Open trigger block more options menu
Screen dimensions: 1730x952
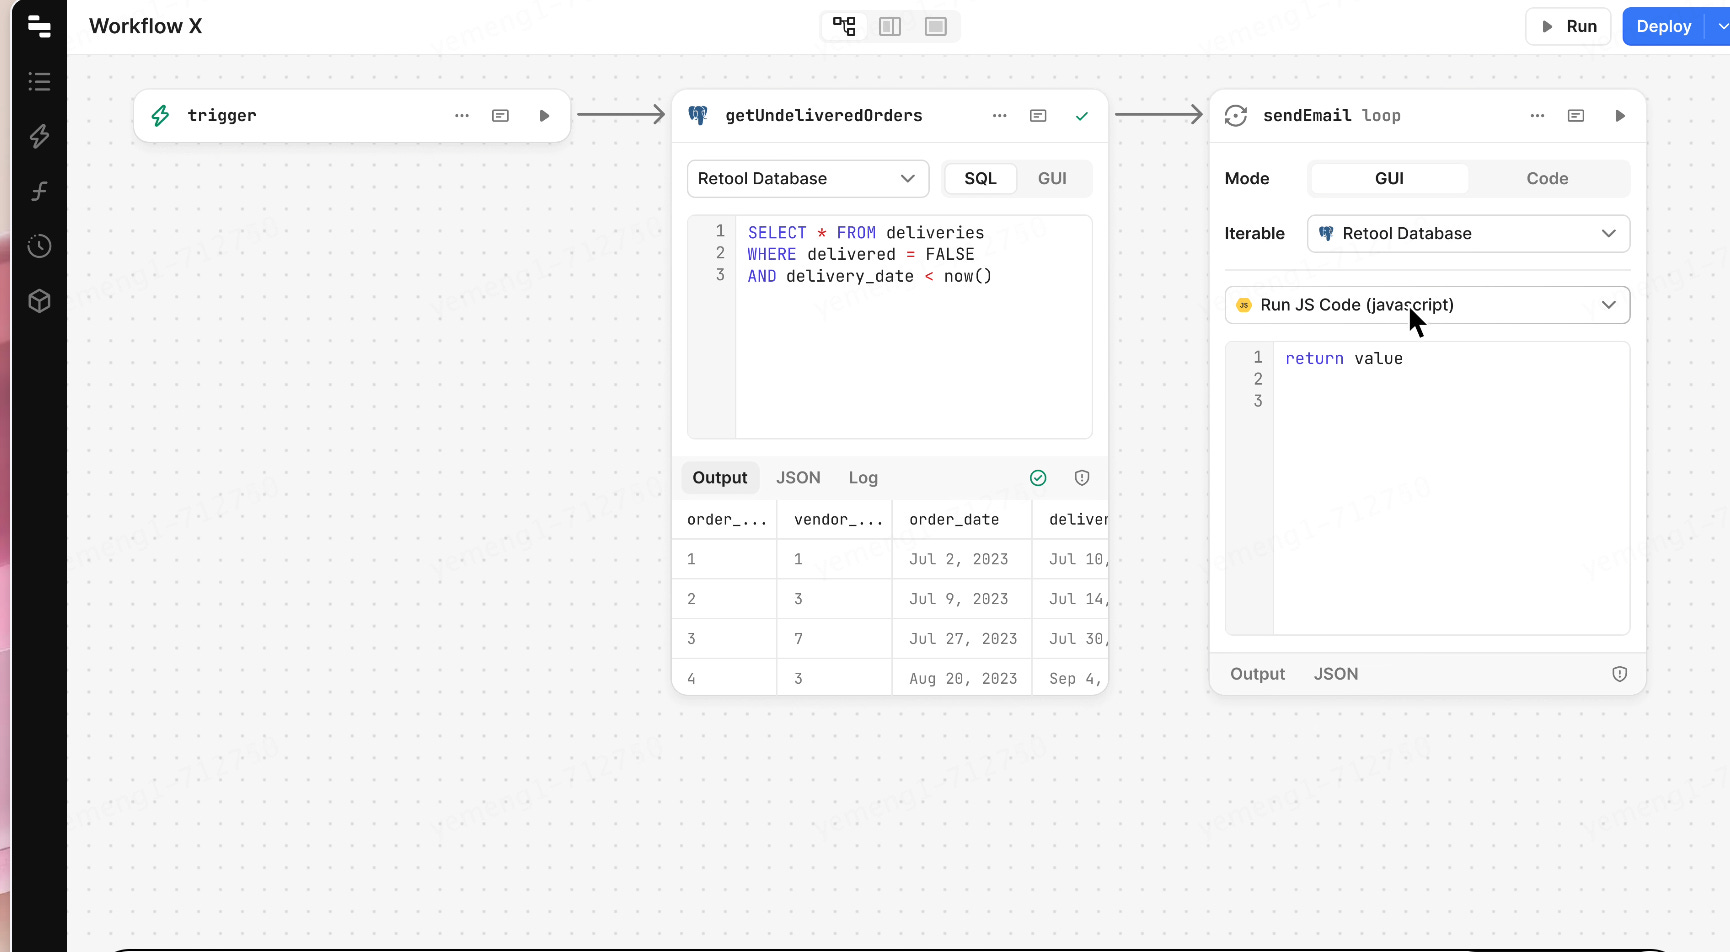tap(462, 116)
